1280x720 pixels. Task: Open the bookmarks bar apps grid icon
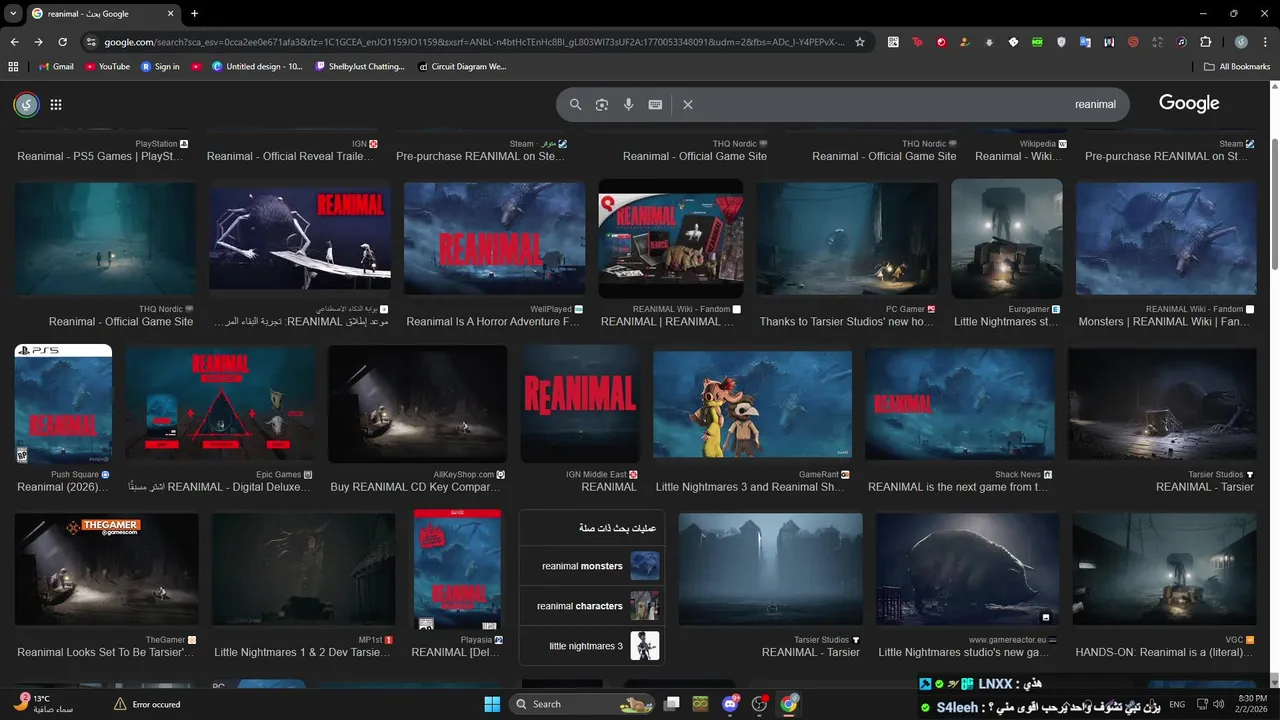[14, 66]
